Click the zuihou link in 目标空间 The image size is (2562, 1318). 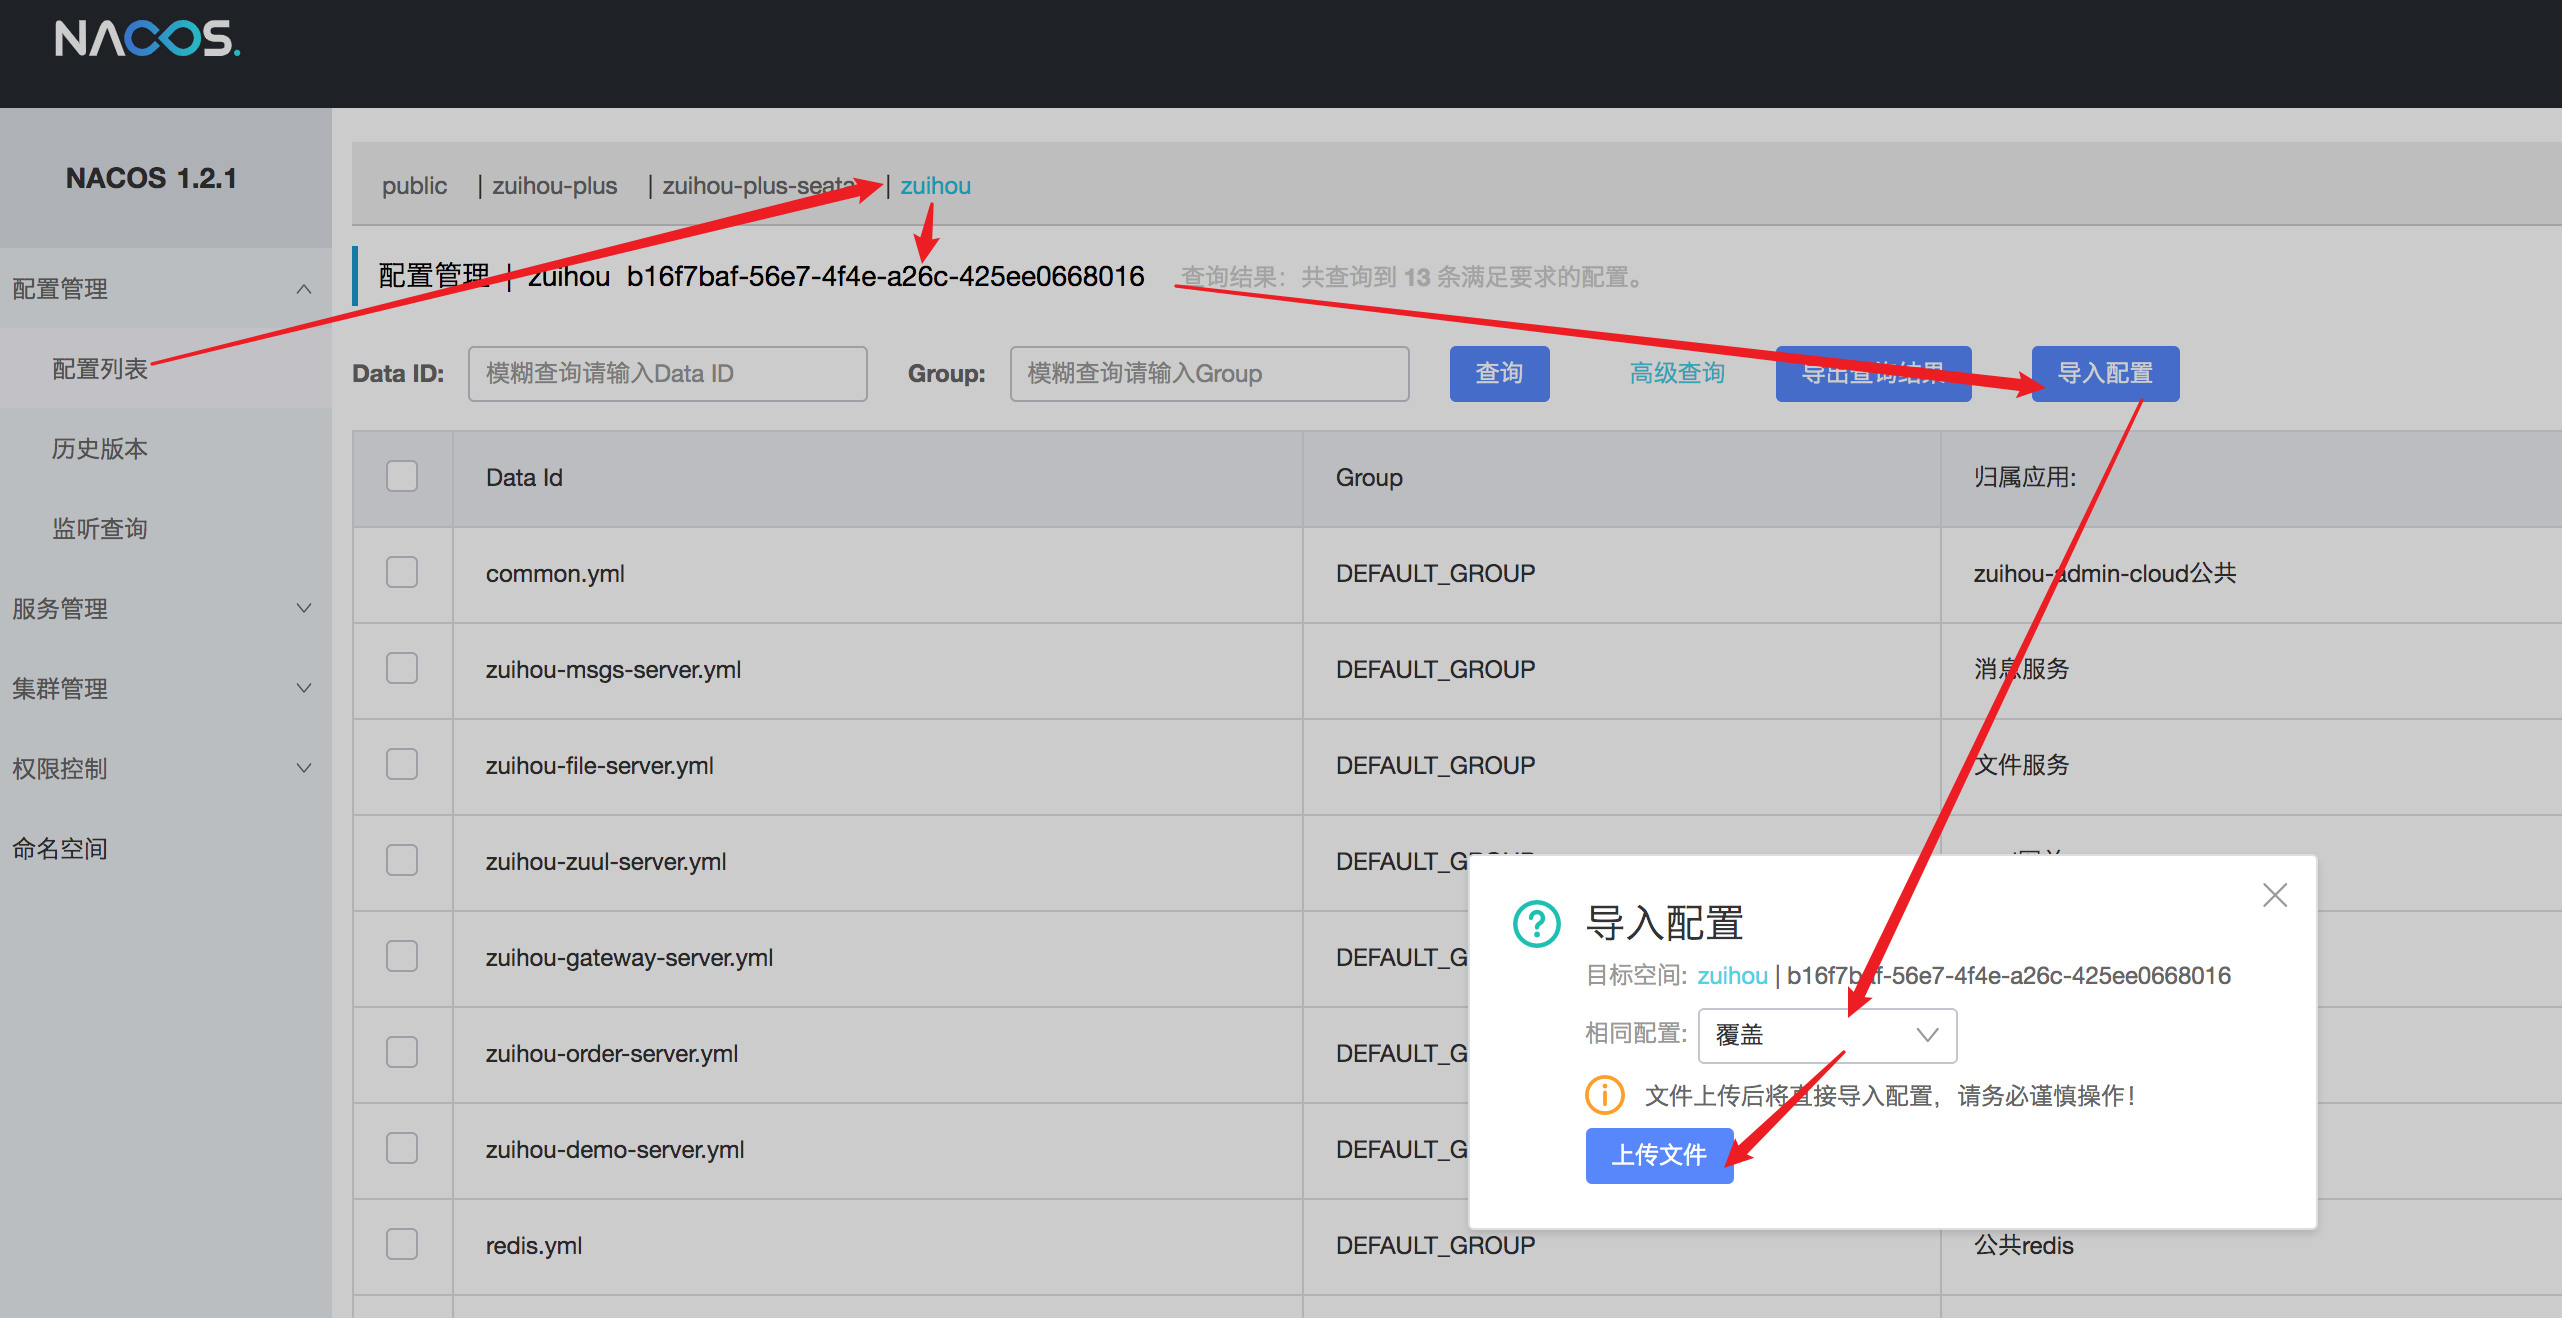[x=1732, y=975]
